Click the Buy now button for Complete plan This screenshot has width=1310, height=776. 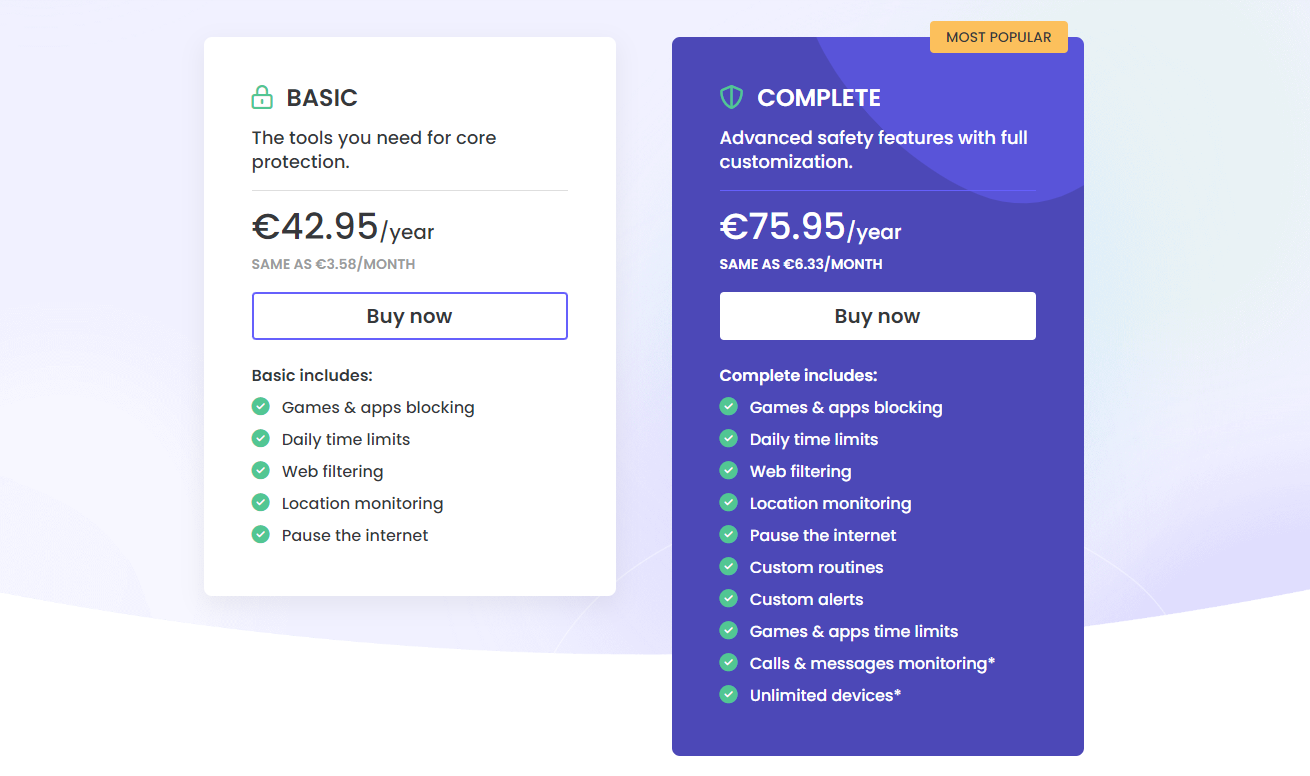click(x=877, y=316)
